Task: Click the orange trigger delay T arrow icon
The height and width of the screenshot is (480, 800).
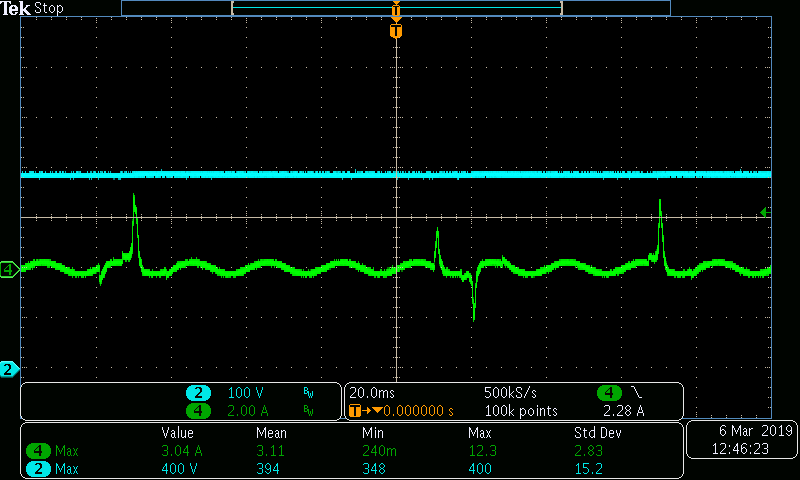Action: (x=365, y=411)
